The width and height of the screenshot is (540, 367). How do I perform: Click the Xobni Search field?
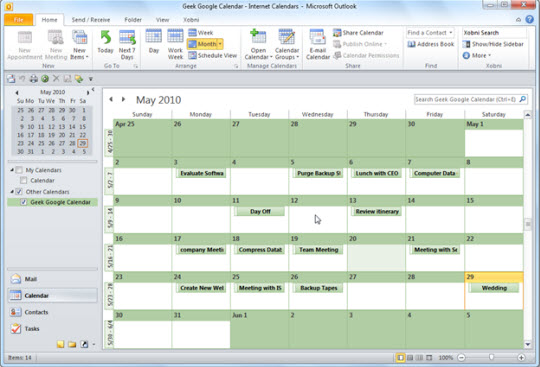pyautogui.click(x=494, y=33)
